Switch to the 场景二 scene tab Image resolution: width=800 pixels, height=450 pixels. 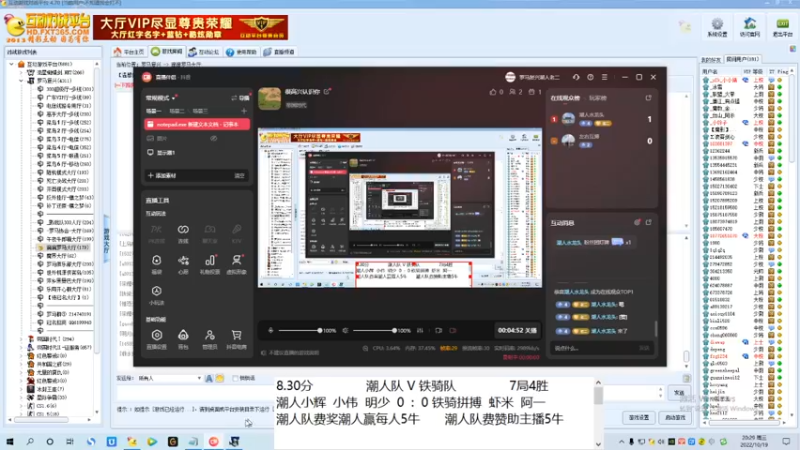tap(177, 111)
